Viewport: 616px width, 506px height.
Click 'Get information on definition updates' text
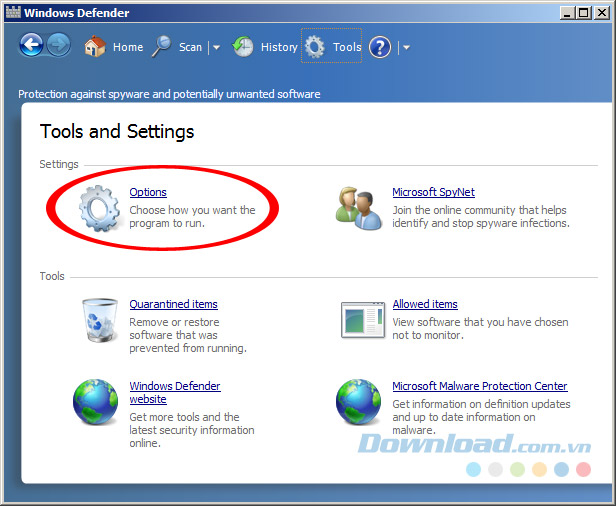point(481,417)
